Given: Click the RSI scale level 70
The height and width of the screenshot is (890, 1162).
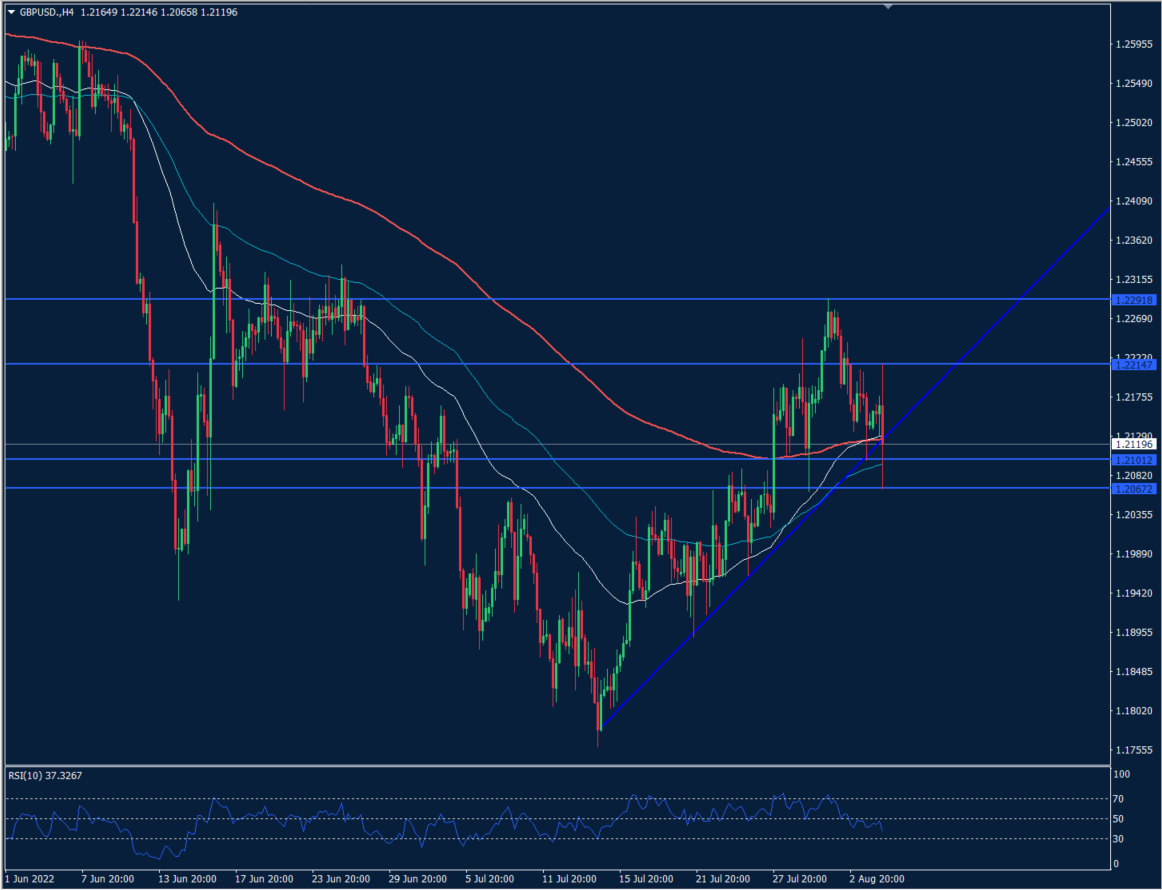Looking at the screenshot, I should 1120,799.
